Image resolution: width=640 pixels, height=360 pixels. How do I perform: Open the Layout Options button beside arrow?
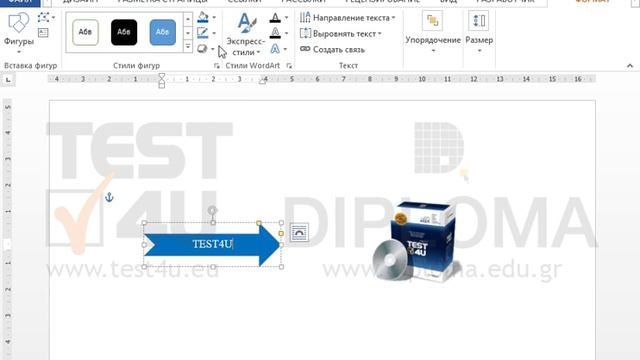click(x=299, y=233)
